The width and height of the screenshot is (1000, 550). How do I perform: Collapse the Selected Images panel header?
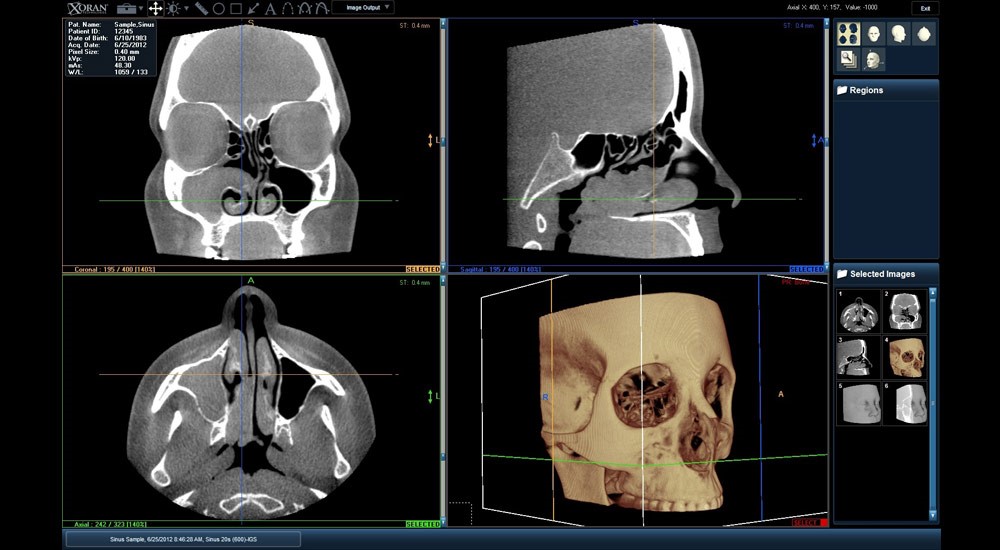[886, 273]
